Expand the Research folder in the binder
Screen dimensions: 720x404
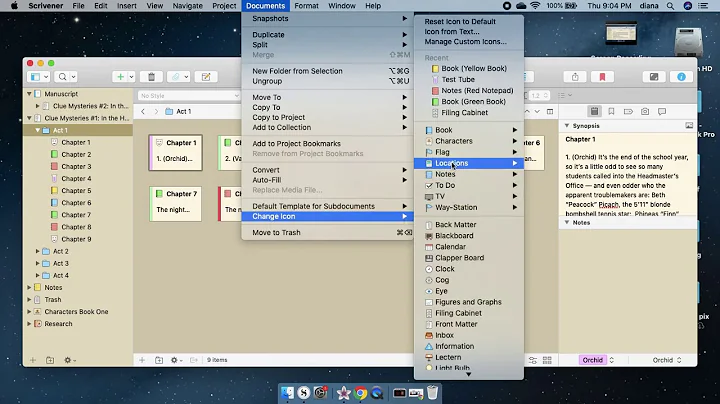click(x=29, y=324)
